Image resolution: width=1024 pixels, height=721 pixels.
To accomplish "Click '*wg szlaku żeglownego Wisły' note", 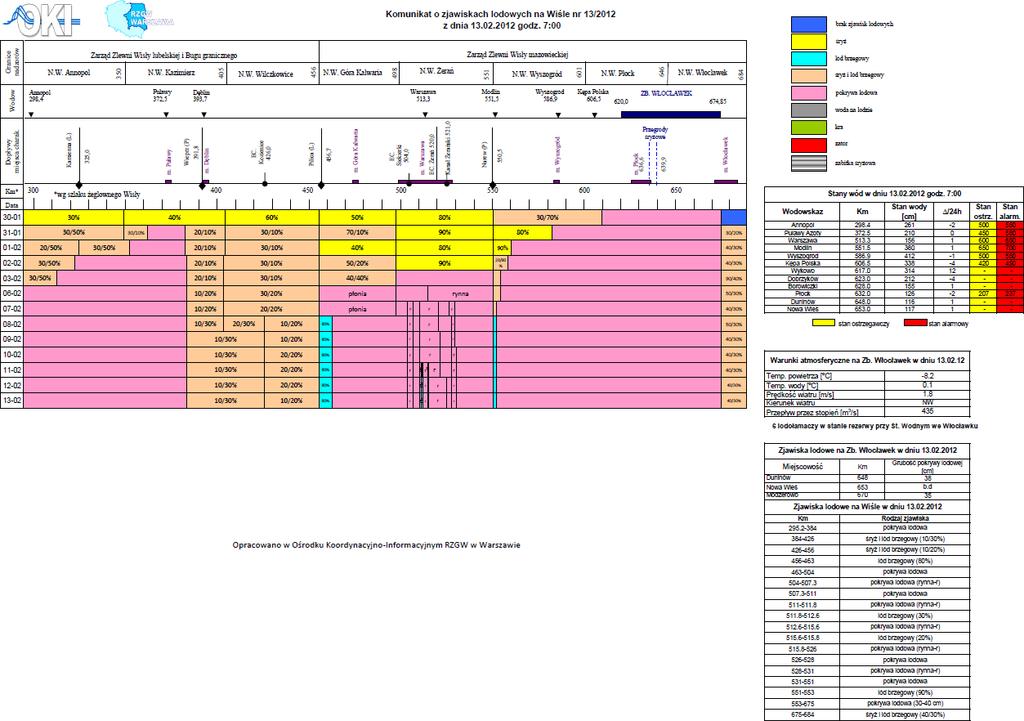I will [x=97, y=194].
